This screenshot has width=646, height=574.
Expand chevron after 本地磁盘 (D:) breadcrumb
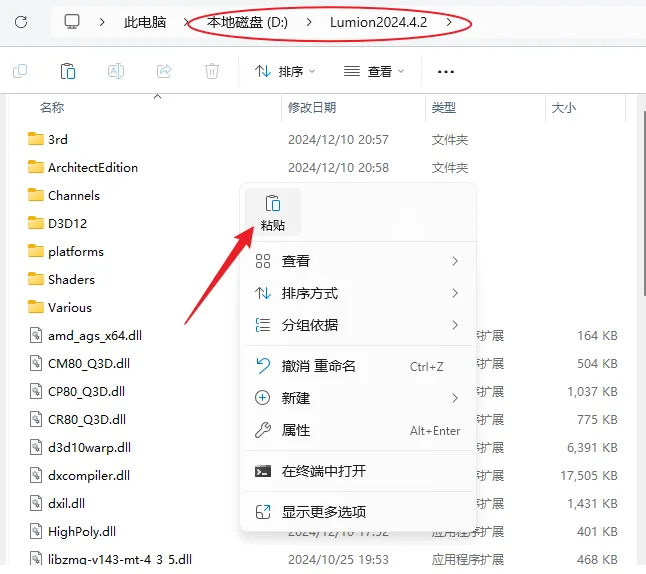309,22
